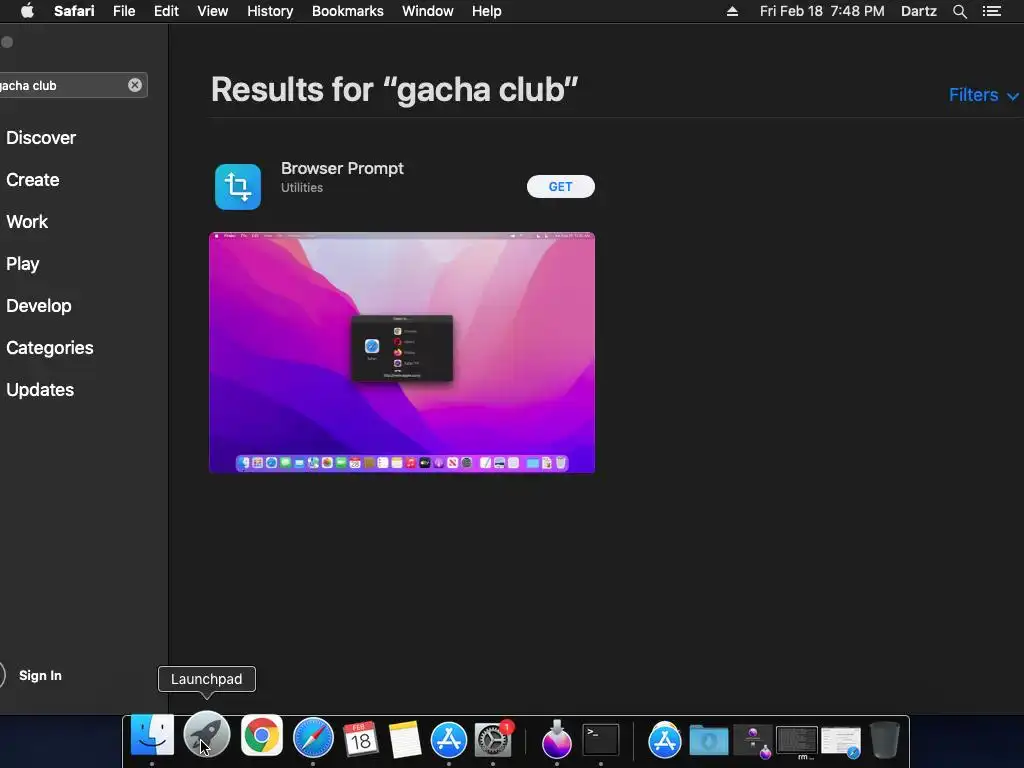Image resolution: width=1024 pixels, height=768 pixels.
Task: Click the eject icon in menu bar
Action: point(732,11)
